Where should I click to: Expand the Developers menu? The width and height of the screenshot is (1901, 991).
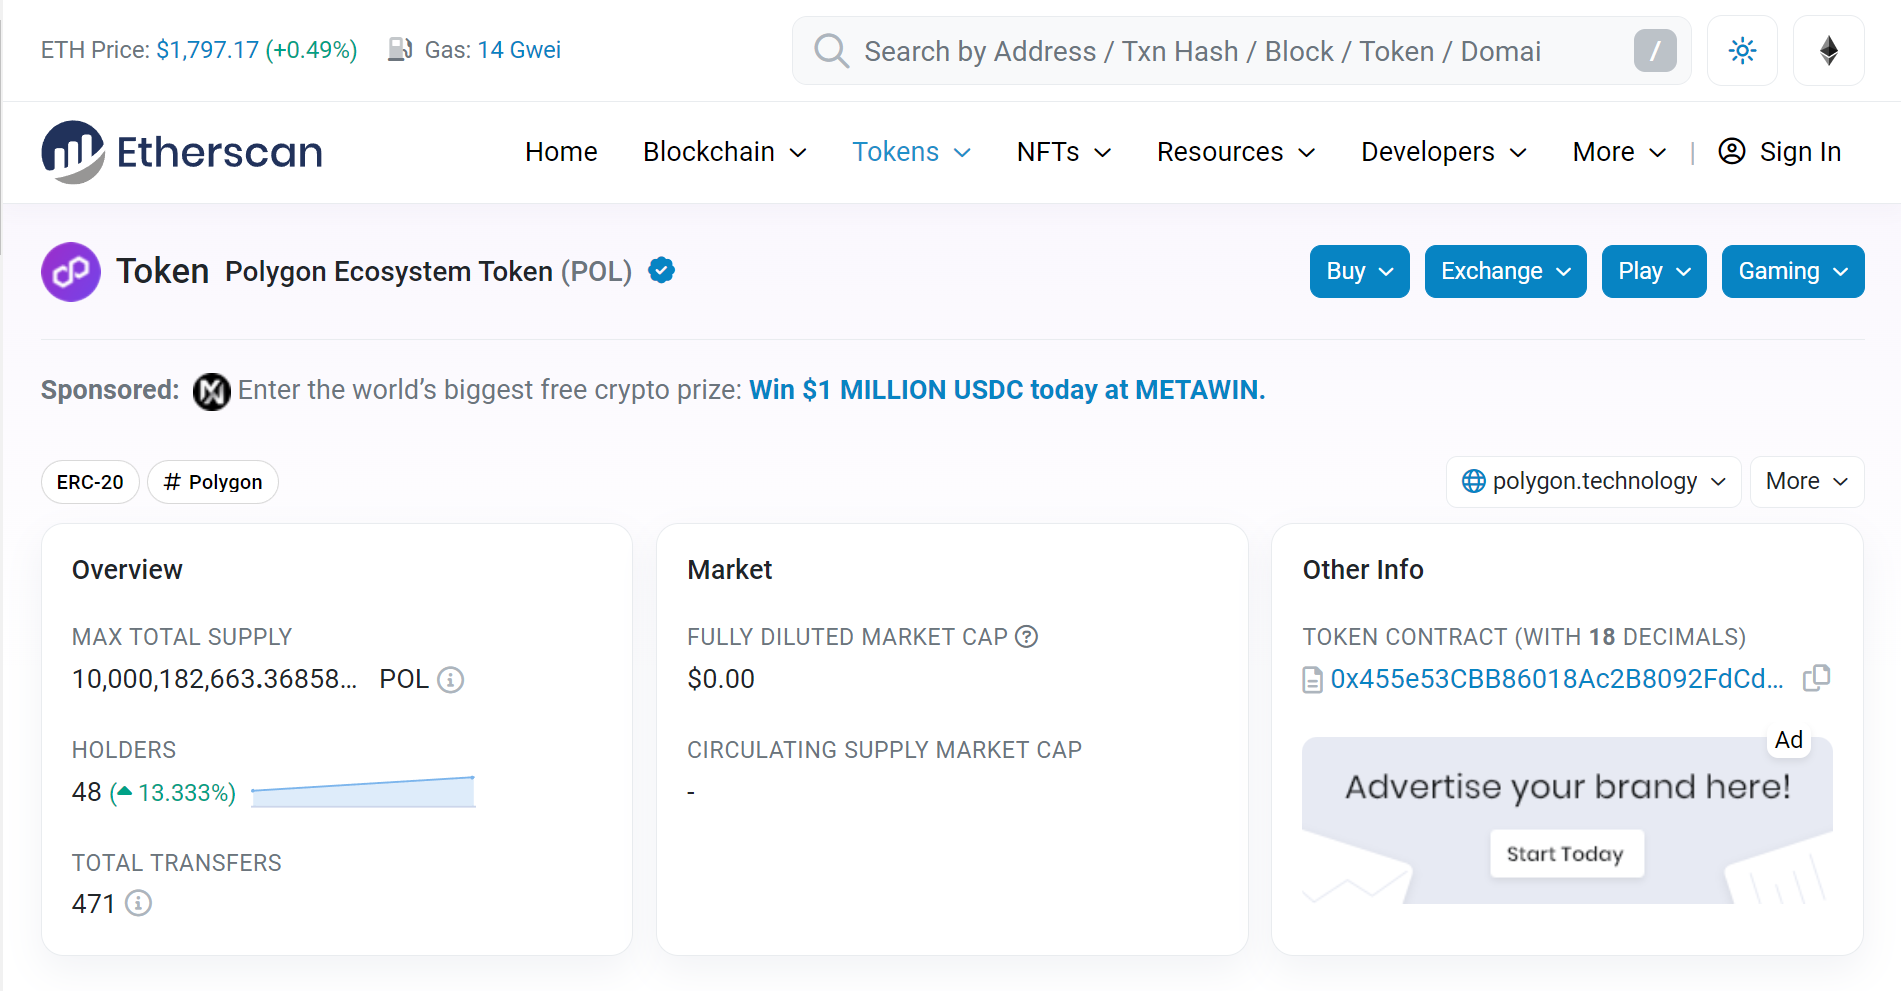(x=1444, y=152)
